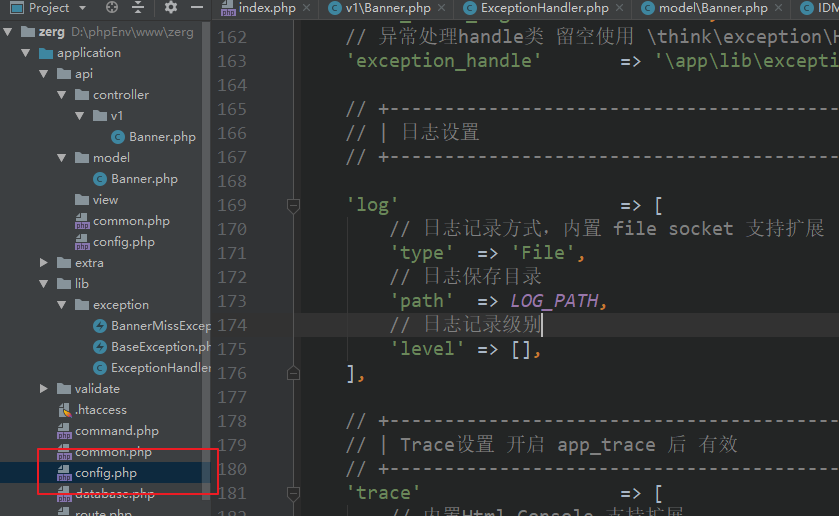
Task: Click the zerg project root folder icon
Action: point(28,32)
